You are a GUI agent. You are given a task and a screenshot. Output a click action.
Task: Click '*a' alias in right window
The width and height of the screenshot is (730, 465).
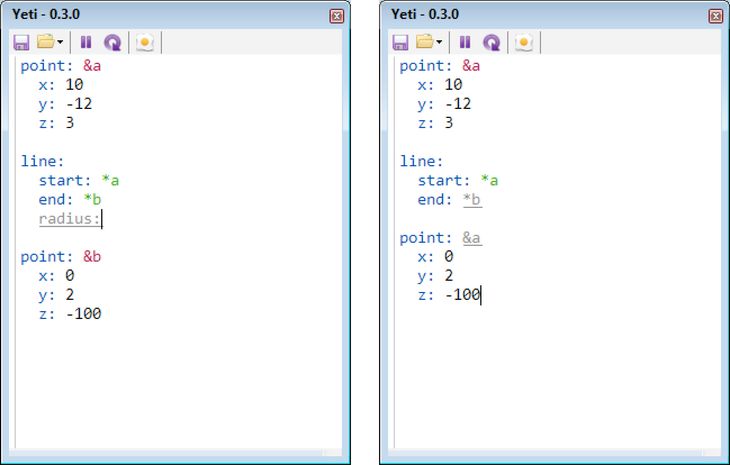pos(490,180)
